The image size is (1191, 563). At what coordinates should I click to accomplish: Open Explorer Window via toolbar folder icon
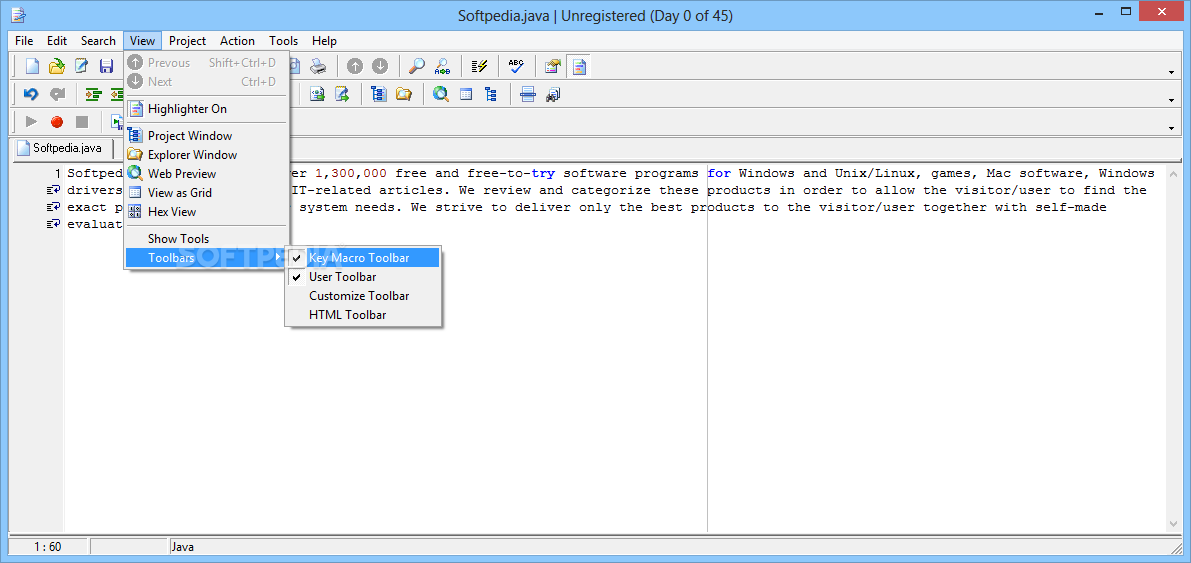[x=403, y=94]
